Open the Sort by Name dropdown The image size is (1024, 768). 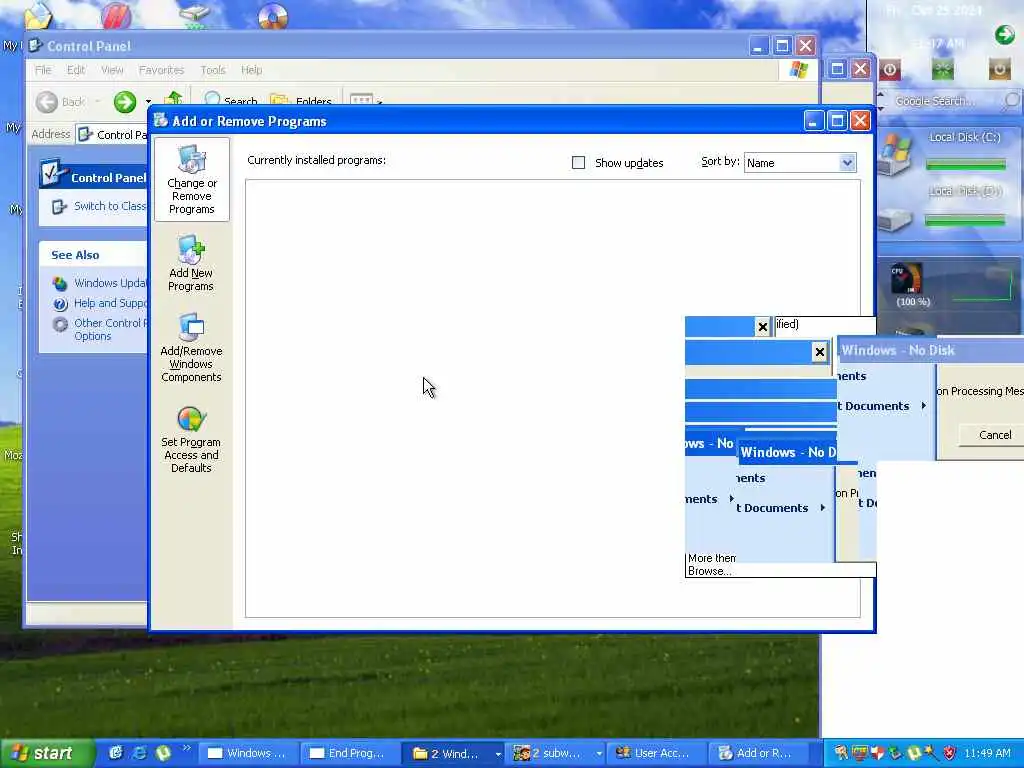[x=800, y=163]
